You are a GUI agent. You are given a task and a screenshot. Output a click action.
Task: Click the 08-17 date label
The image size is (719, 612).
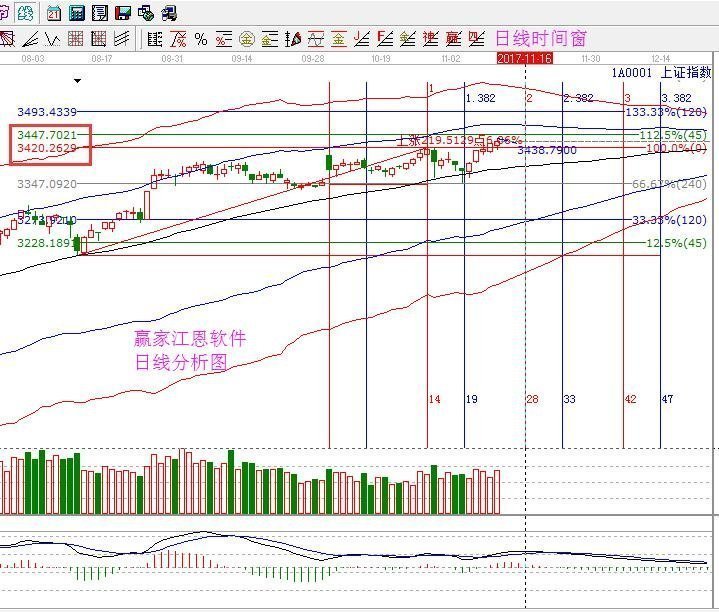click(102, 59)
